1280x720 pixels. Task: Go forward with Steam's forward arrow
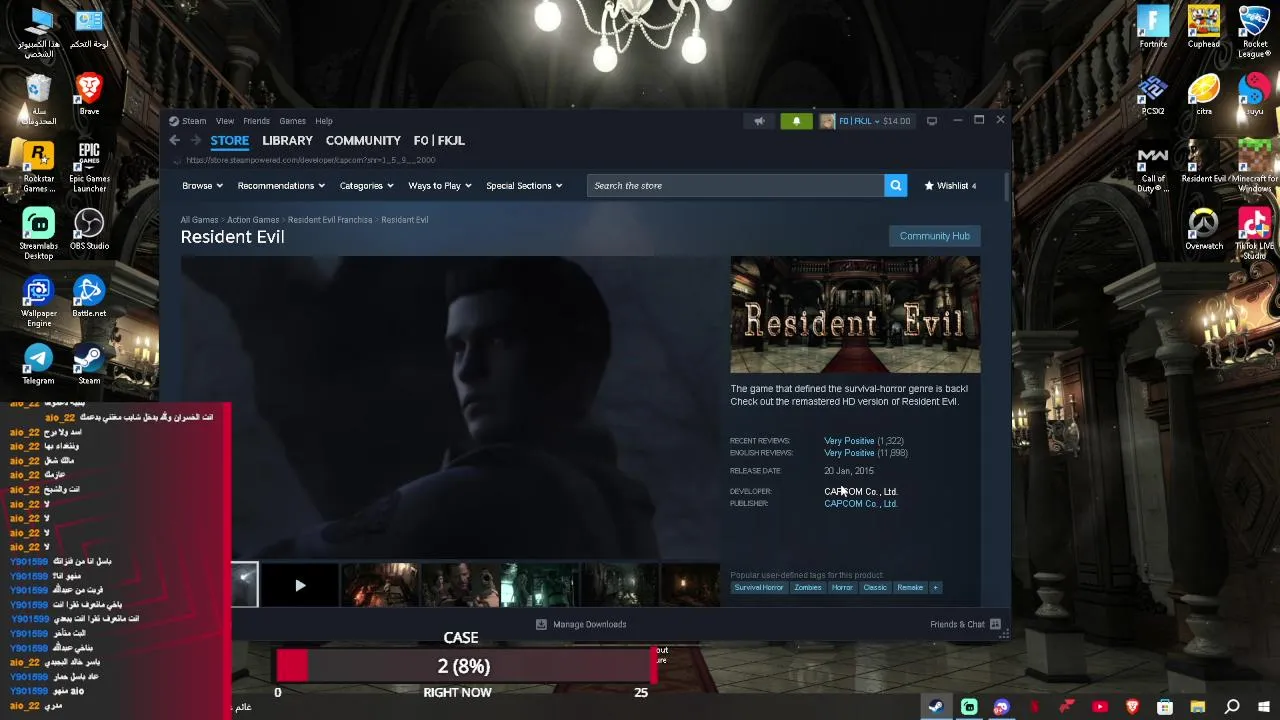pyautogui.click(x=196, y=140)
